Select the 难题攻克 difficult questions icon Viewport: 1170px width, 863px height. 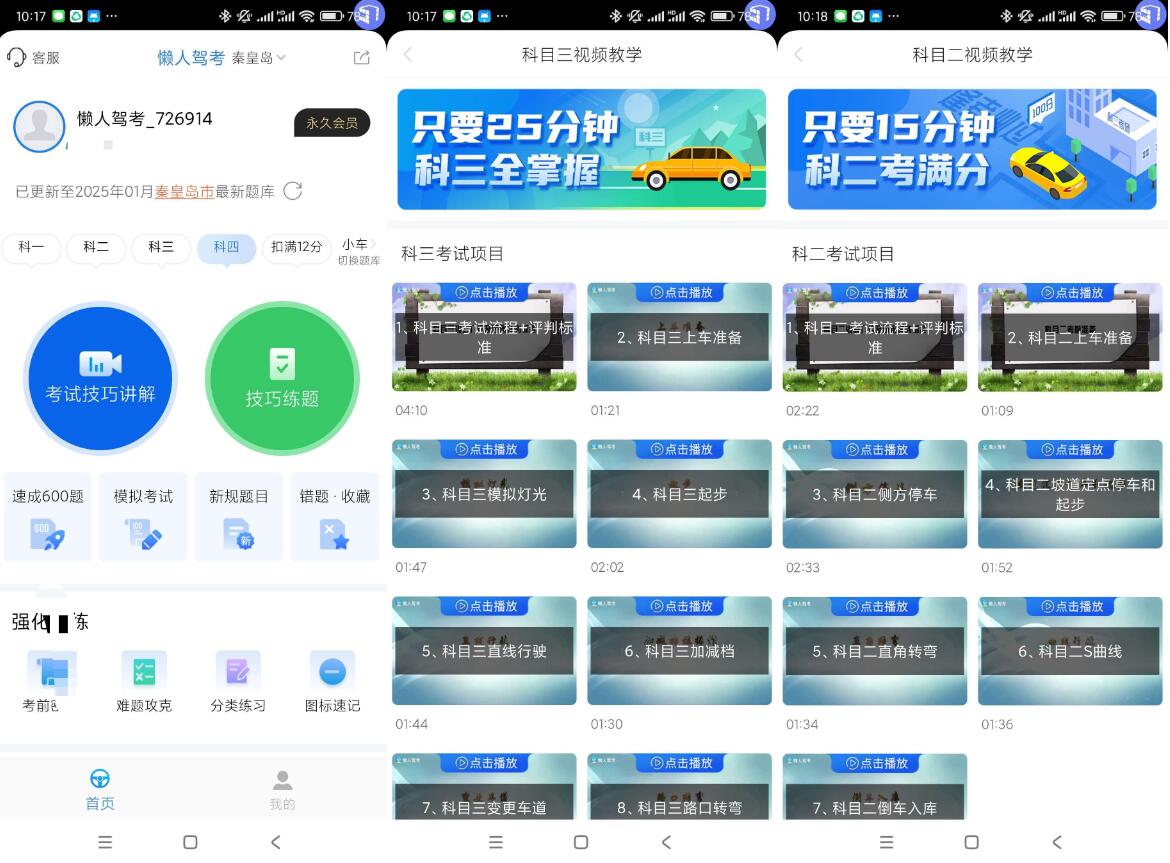(x=144, y=672)
